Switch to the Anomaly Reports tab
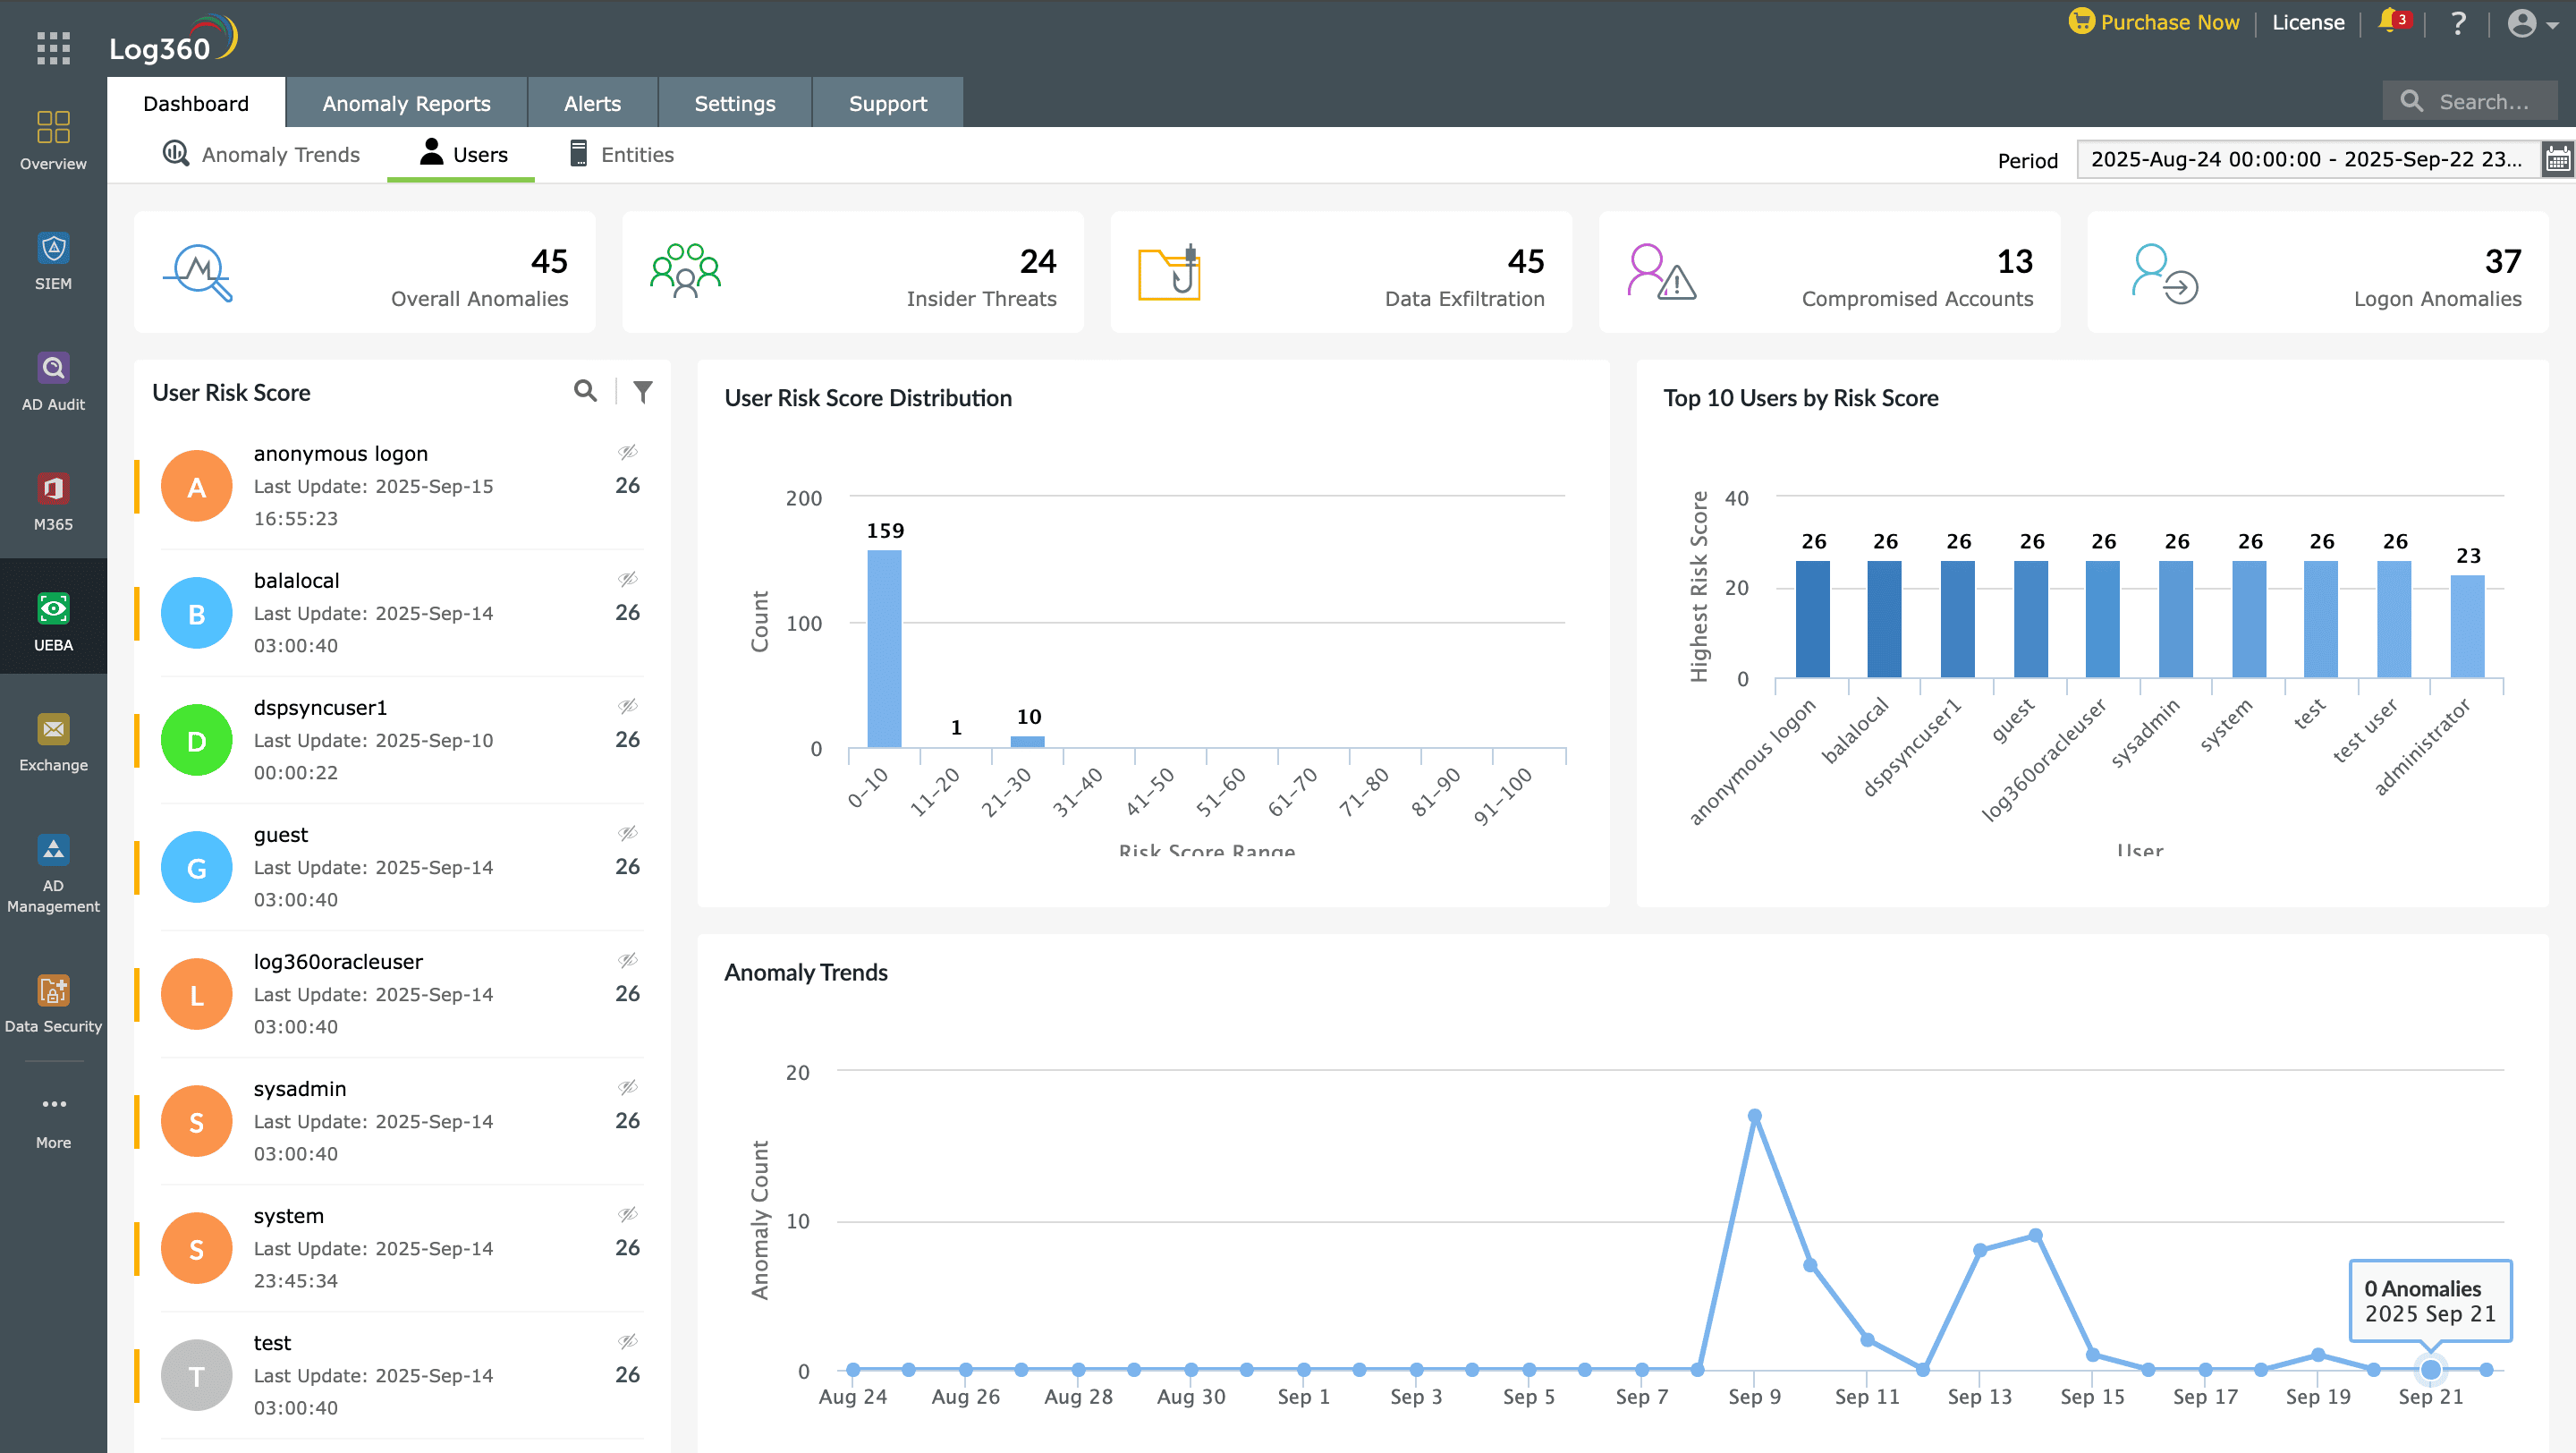2576x1453 pixels. [405, 102]
